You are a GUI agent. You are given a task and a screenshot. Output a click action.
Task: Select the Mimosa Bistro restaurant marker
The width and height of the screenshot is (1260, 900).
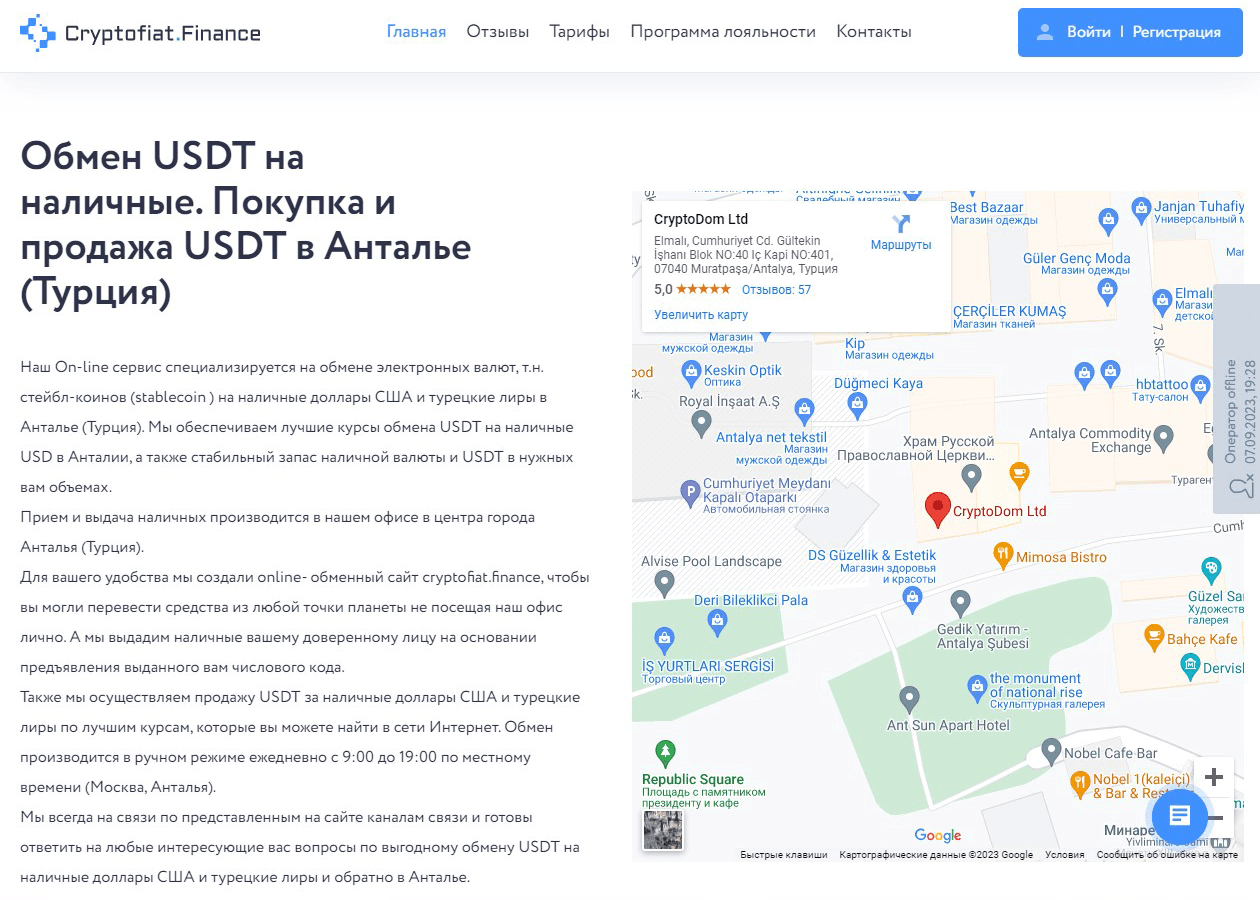point(1003,554)
